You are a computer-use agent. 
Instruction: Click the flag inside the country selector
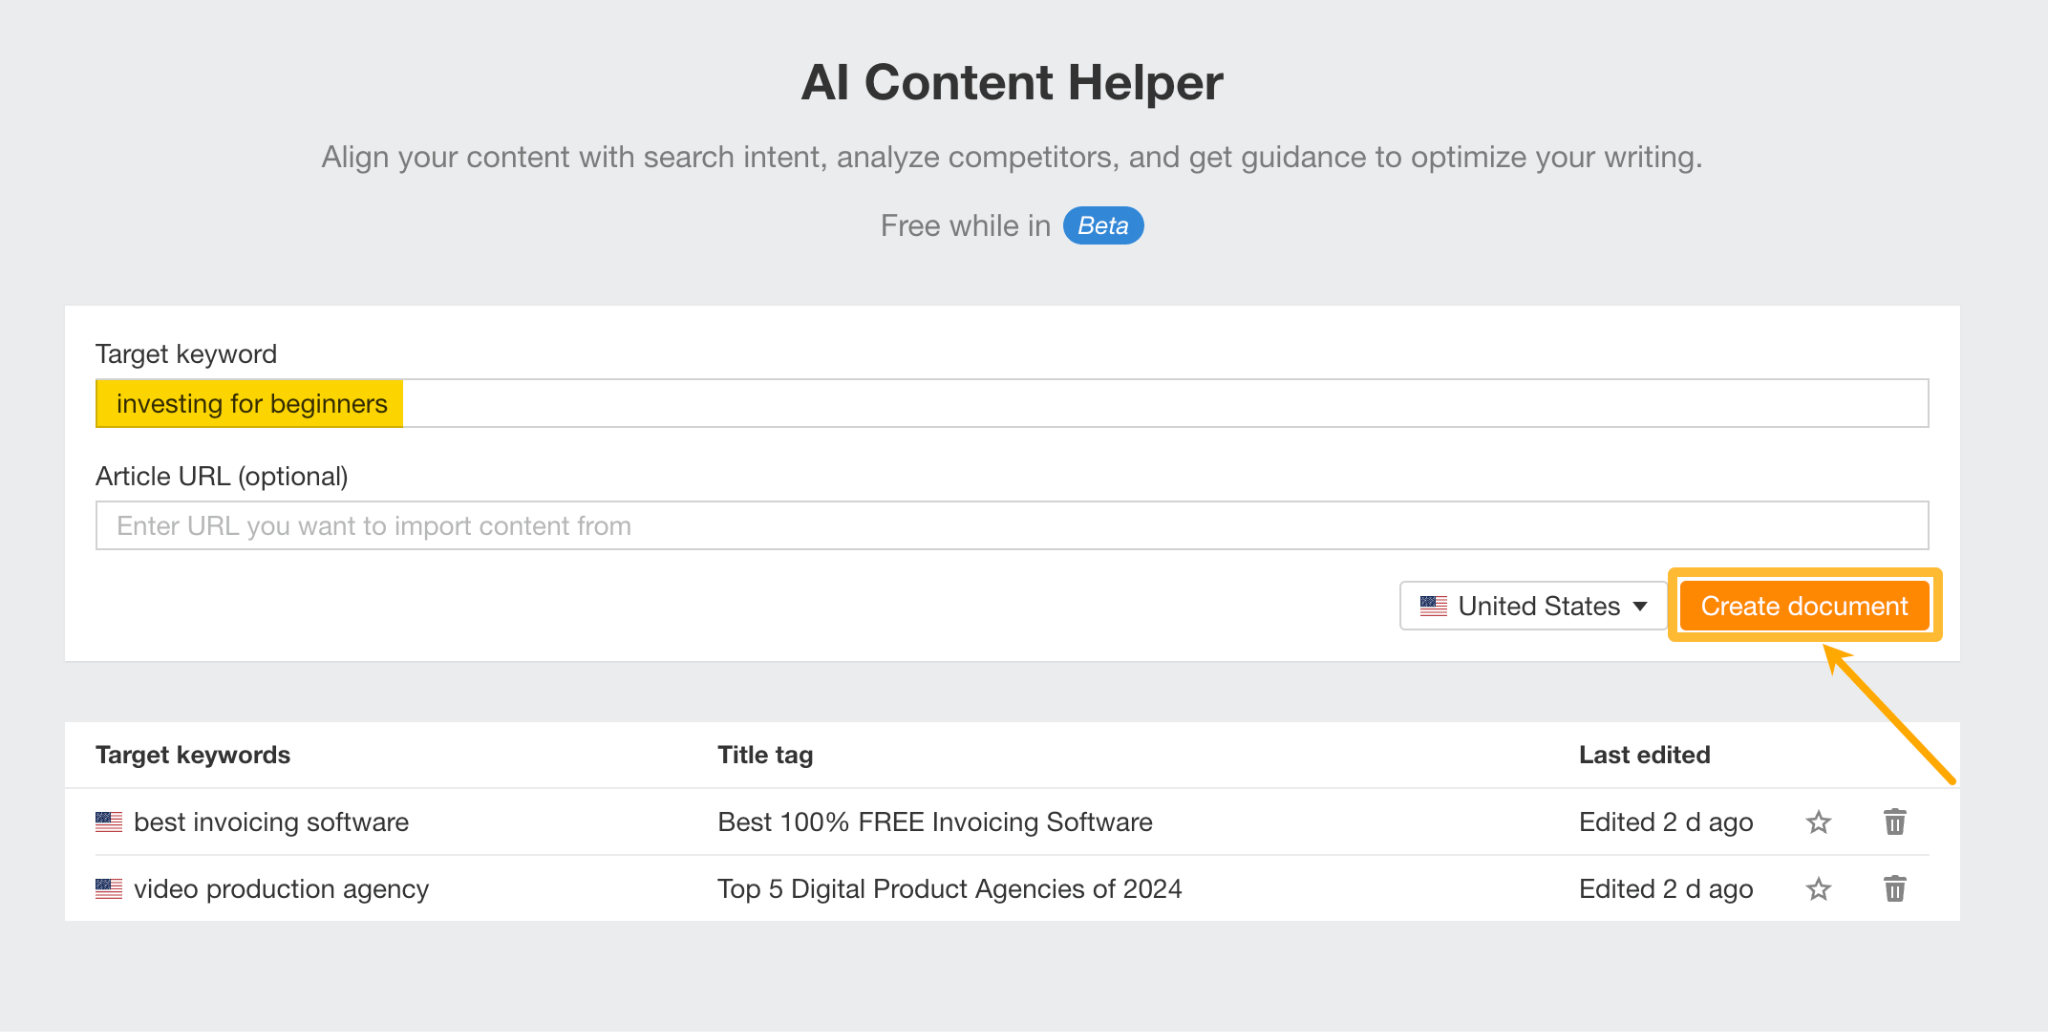pyautogui.click(x=1434, y=605)
